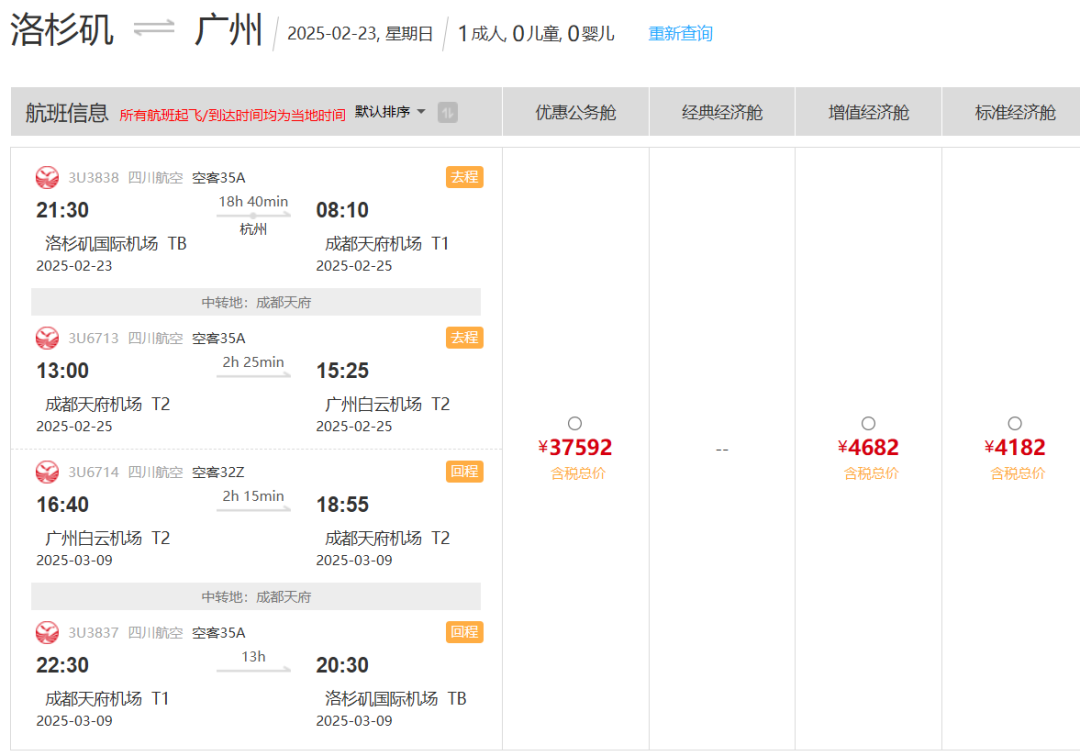This screenshot has width=1080, height=756.
Task: Click the Sichuan Airlines logo for 3U3837
Action: pyautogui.click(x=47, y=633)
